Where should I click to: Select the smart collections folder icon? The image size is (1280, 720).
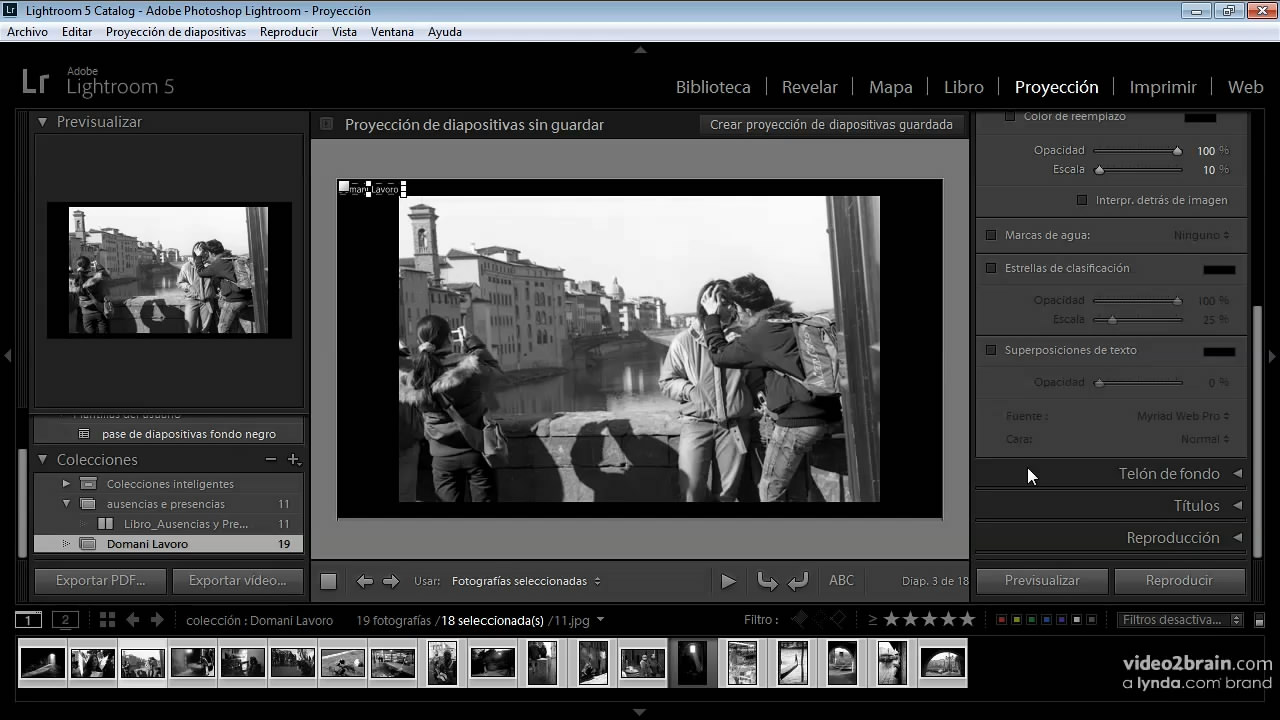click(88, 484)
